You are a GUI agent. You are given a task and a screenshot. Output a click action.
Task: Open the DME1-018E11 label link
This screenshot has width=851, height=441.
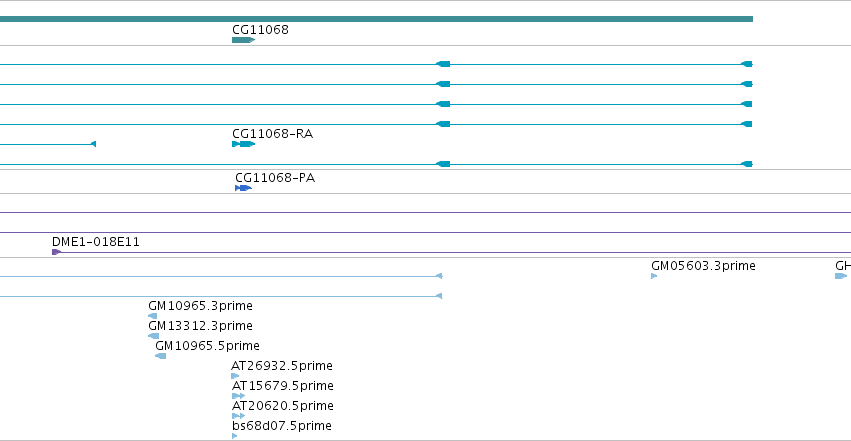[x=96, y=242]
